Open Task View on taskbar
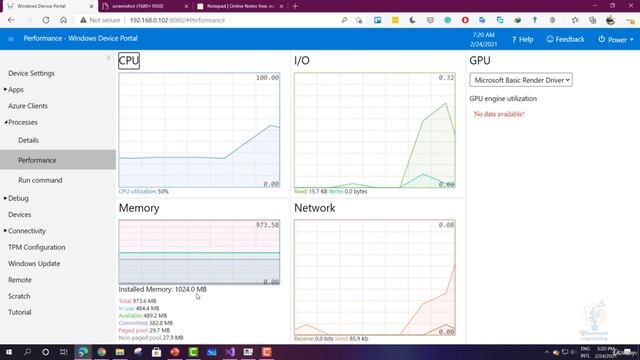Screen dimensions: 640x360 point(64,352)
